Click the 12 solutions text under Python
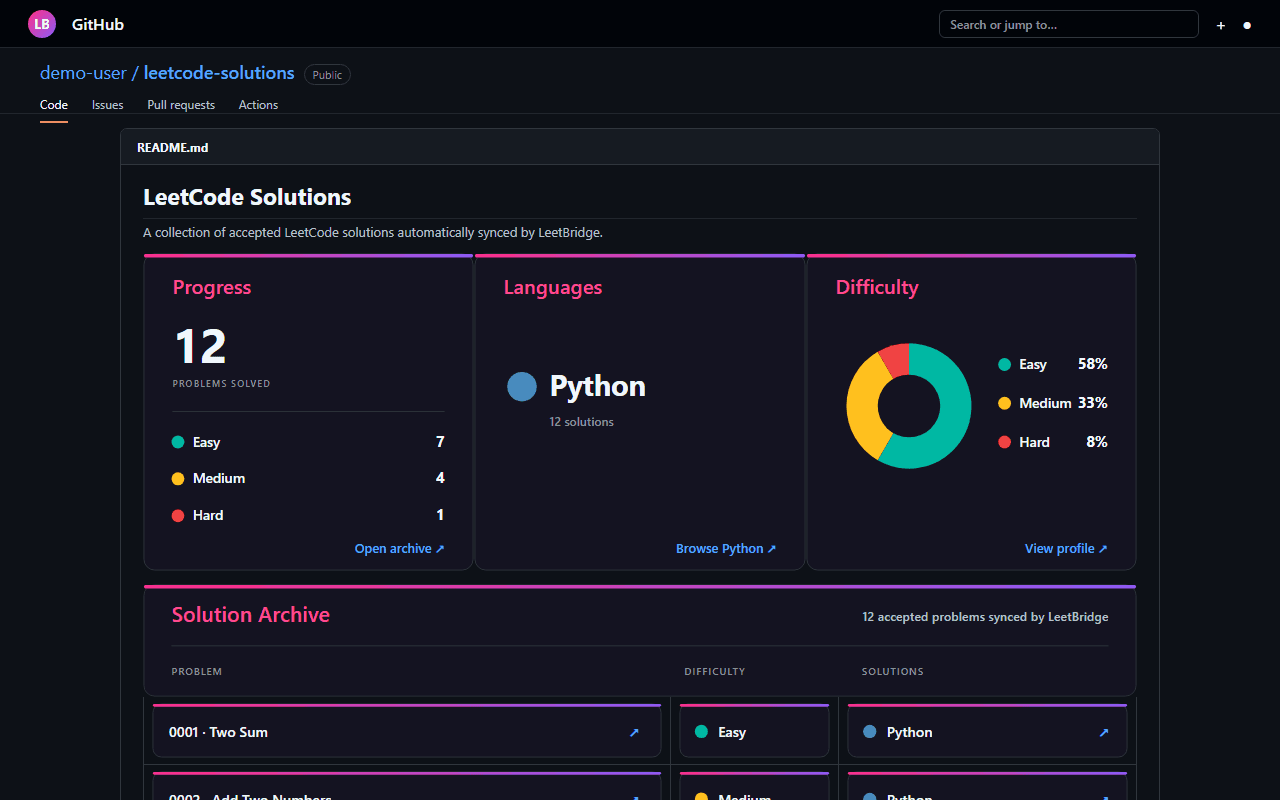The height and width of the screenshot is (800, 1280). [x=582, y=422]
